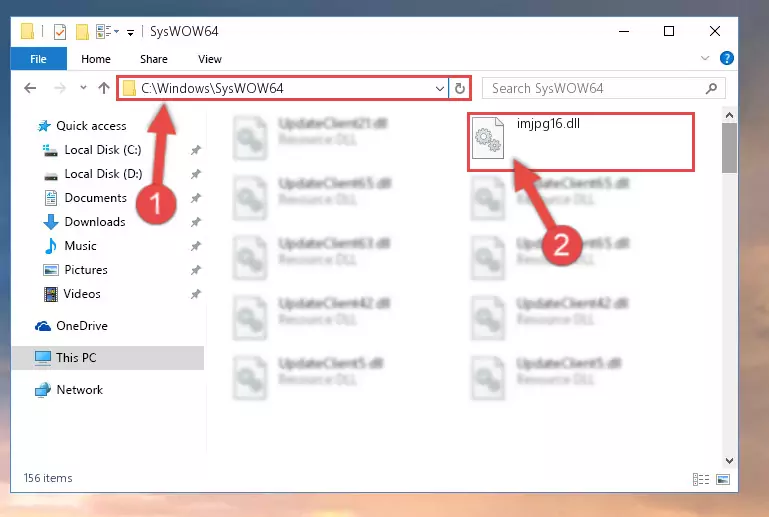Click the imjpg16.dll gear file icon
This screenshot has height=517, width=769.
pos(487,138)
